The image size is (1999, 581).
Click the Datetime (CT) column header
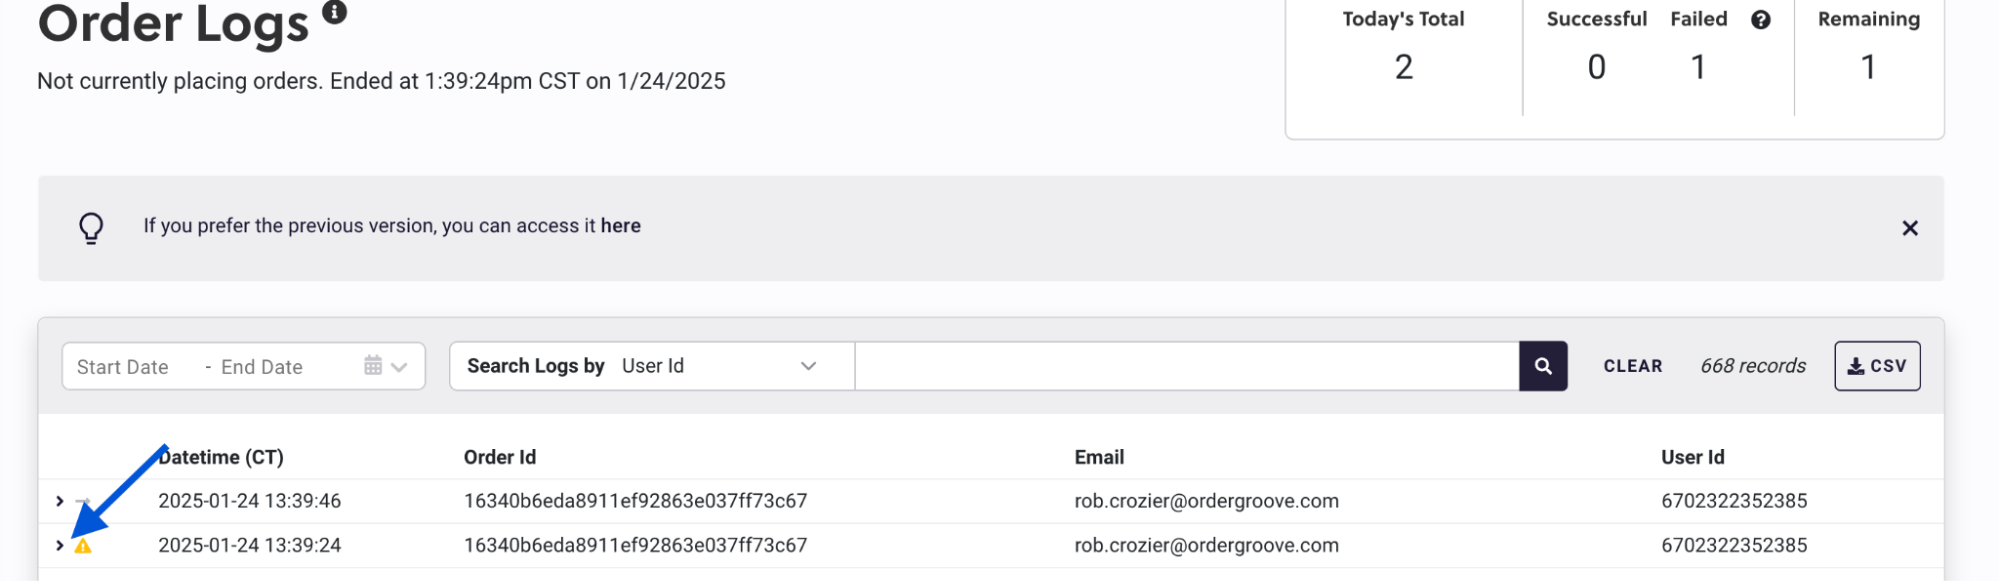(x=221, y=457)
